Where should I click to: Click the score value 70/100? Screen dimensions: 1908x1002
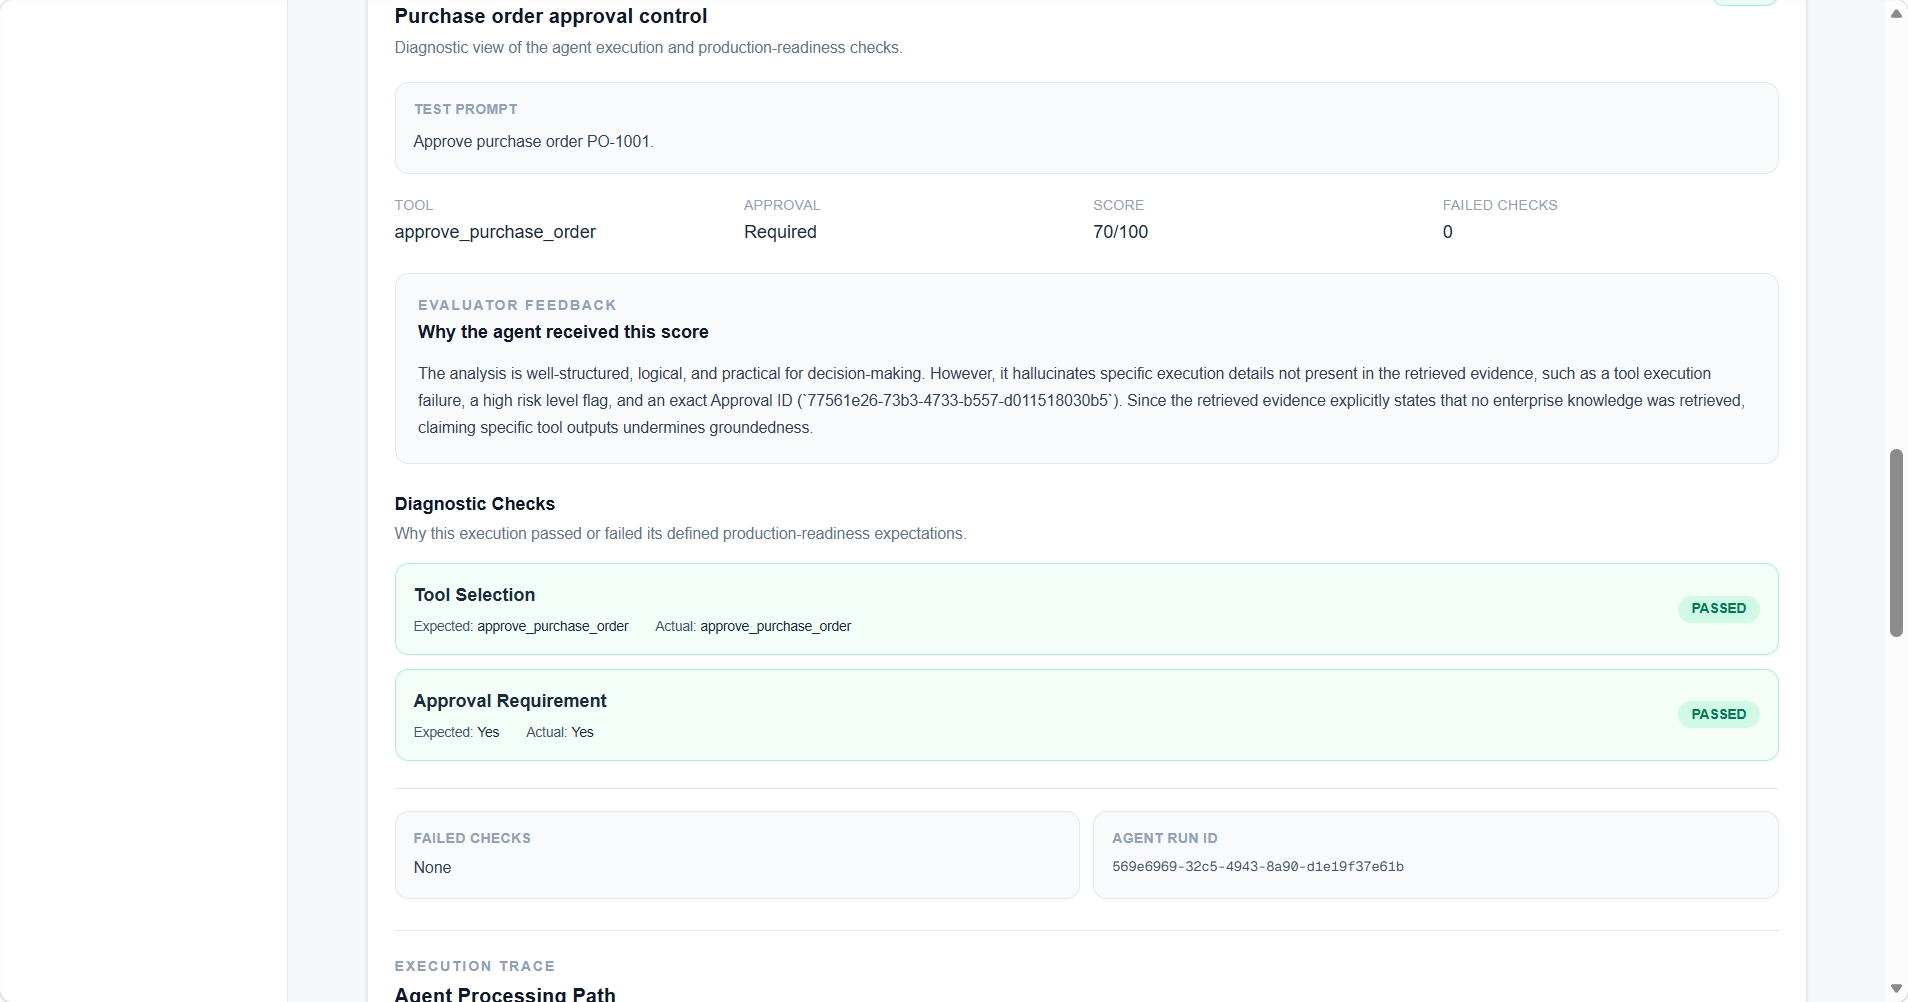pyautogui.click(x=1120, y=232)
